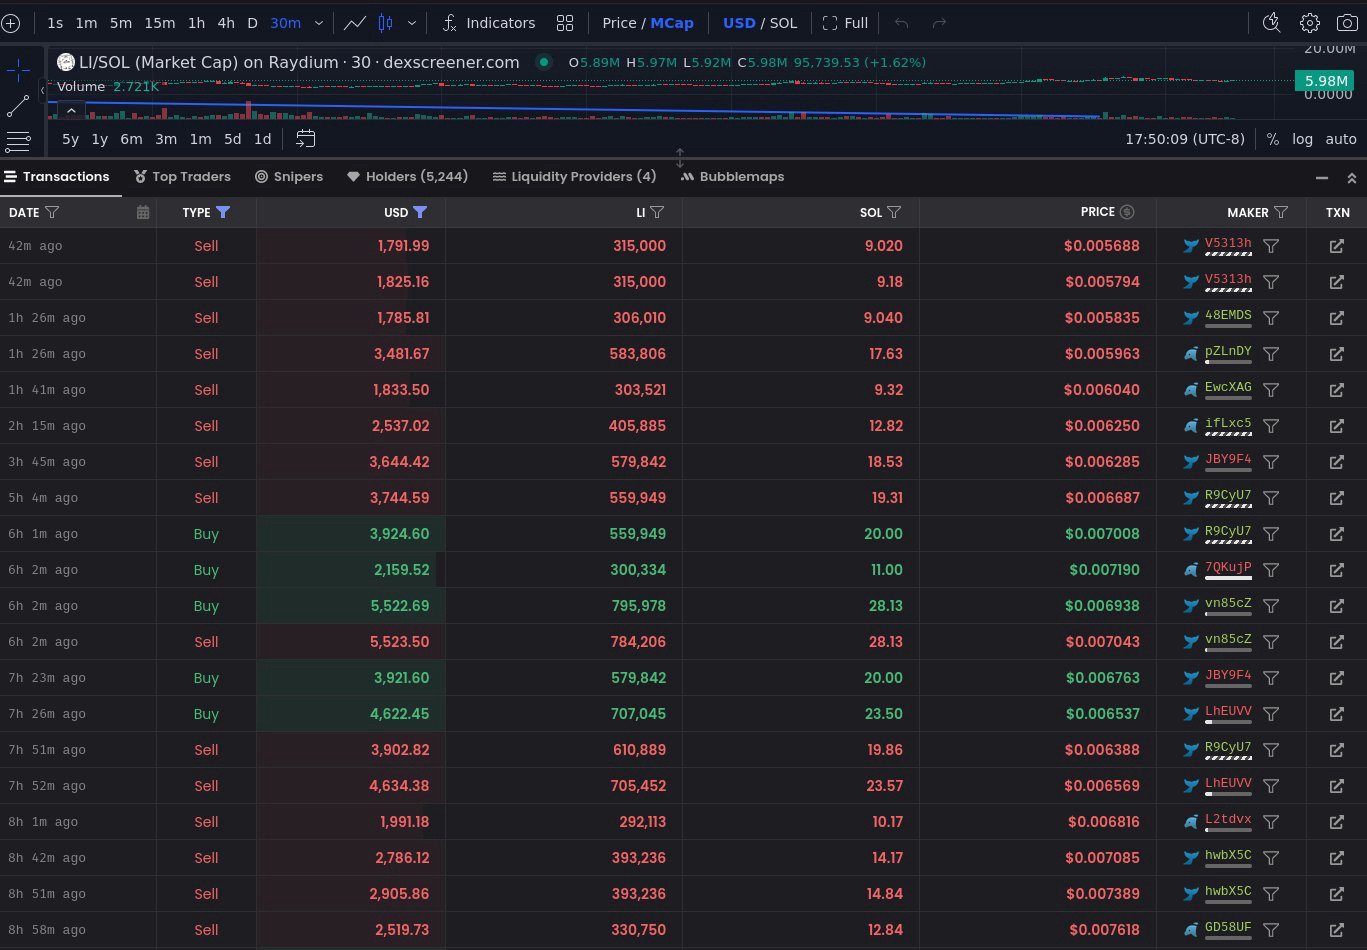Select the 15m timeframe
The height and width of the screenshot is (950, 1367).
pos(159,23)
